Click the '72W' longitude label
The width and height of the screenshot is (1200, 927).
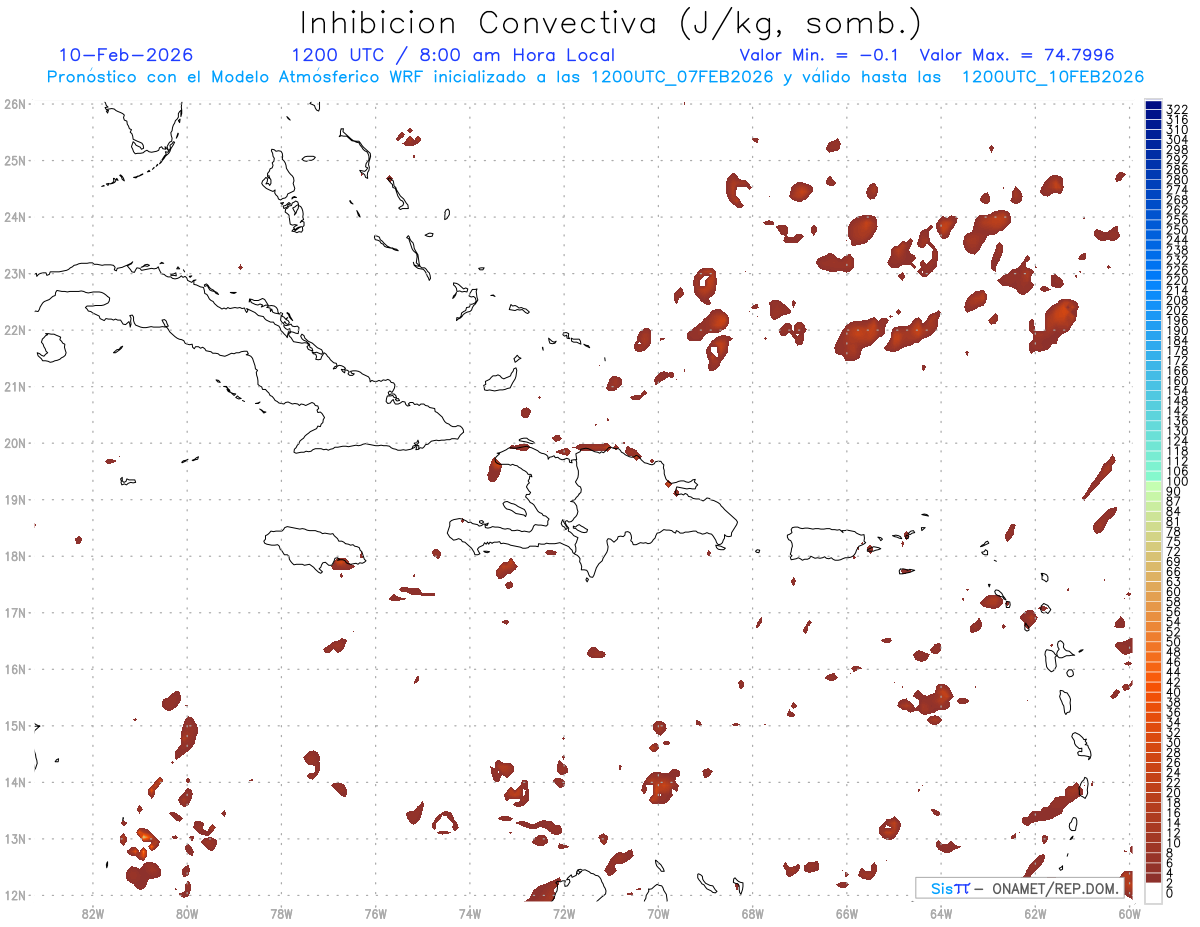coord(564,912)
